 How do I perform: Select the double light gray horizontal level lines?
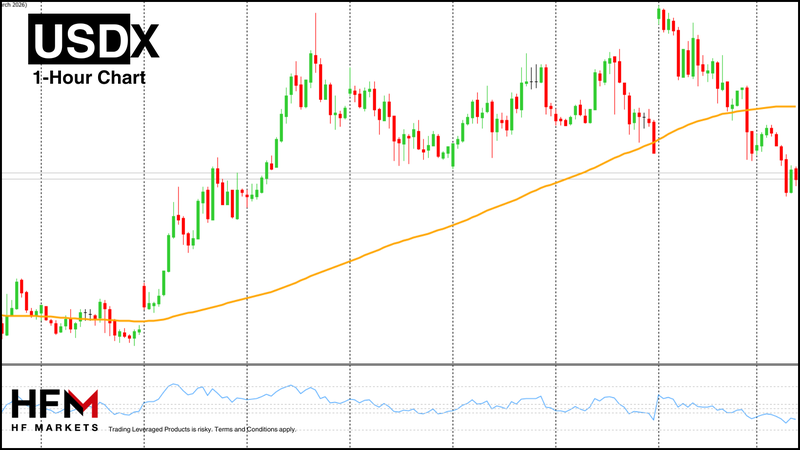[400, 176]
